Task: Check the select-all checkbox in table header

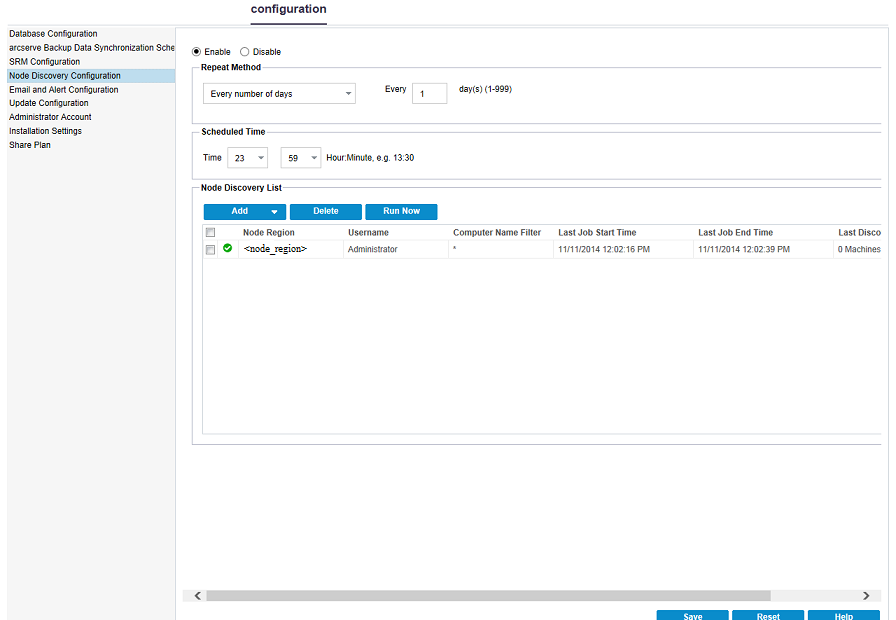Action: [211, 233]
